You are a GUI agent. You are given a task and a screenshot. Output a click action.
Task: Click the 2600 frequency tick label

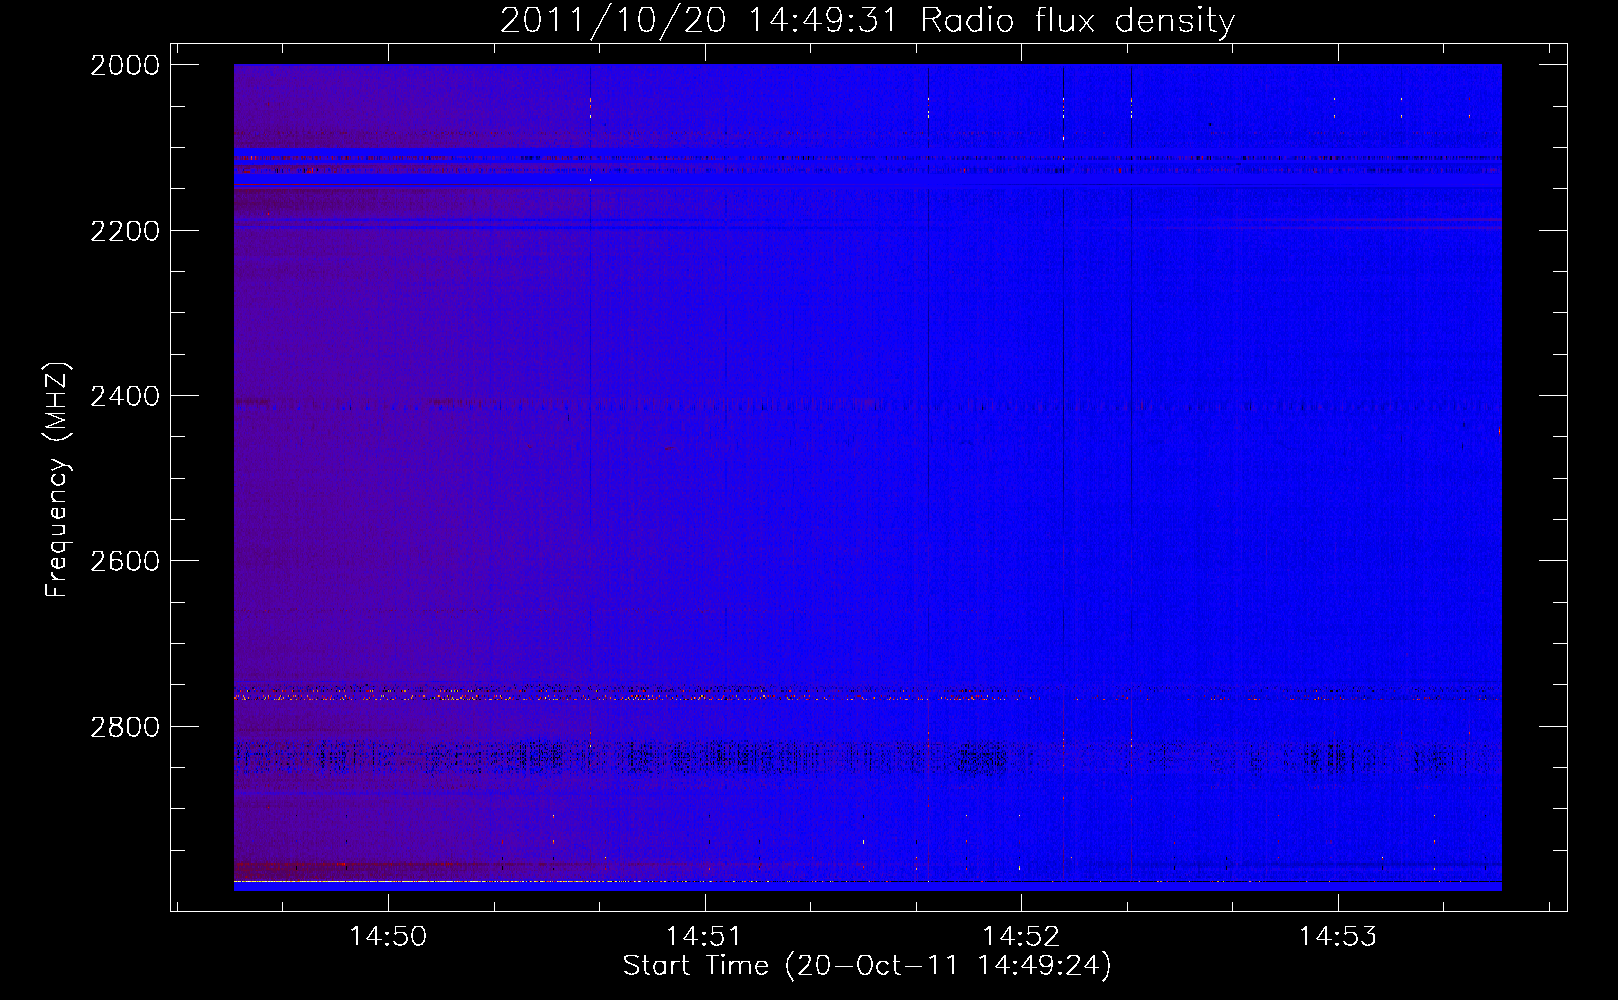(x=125, y=561)
